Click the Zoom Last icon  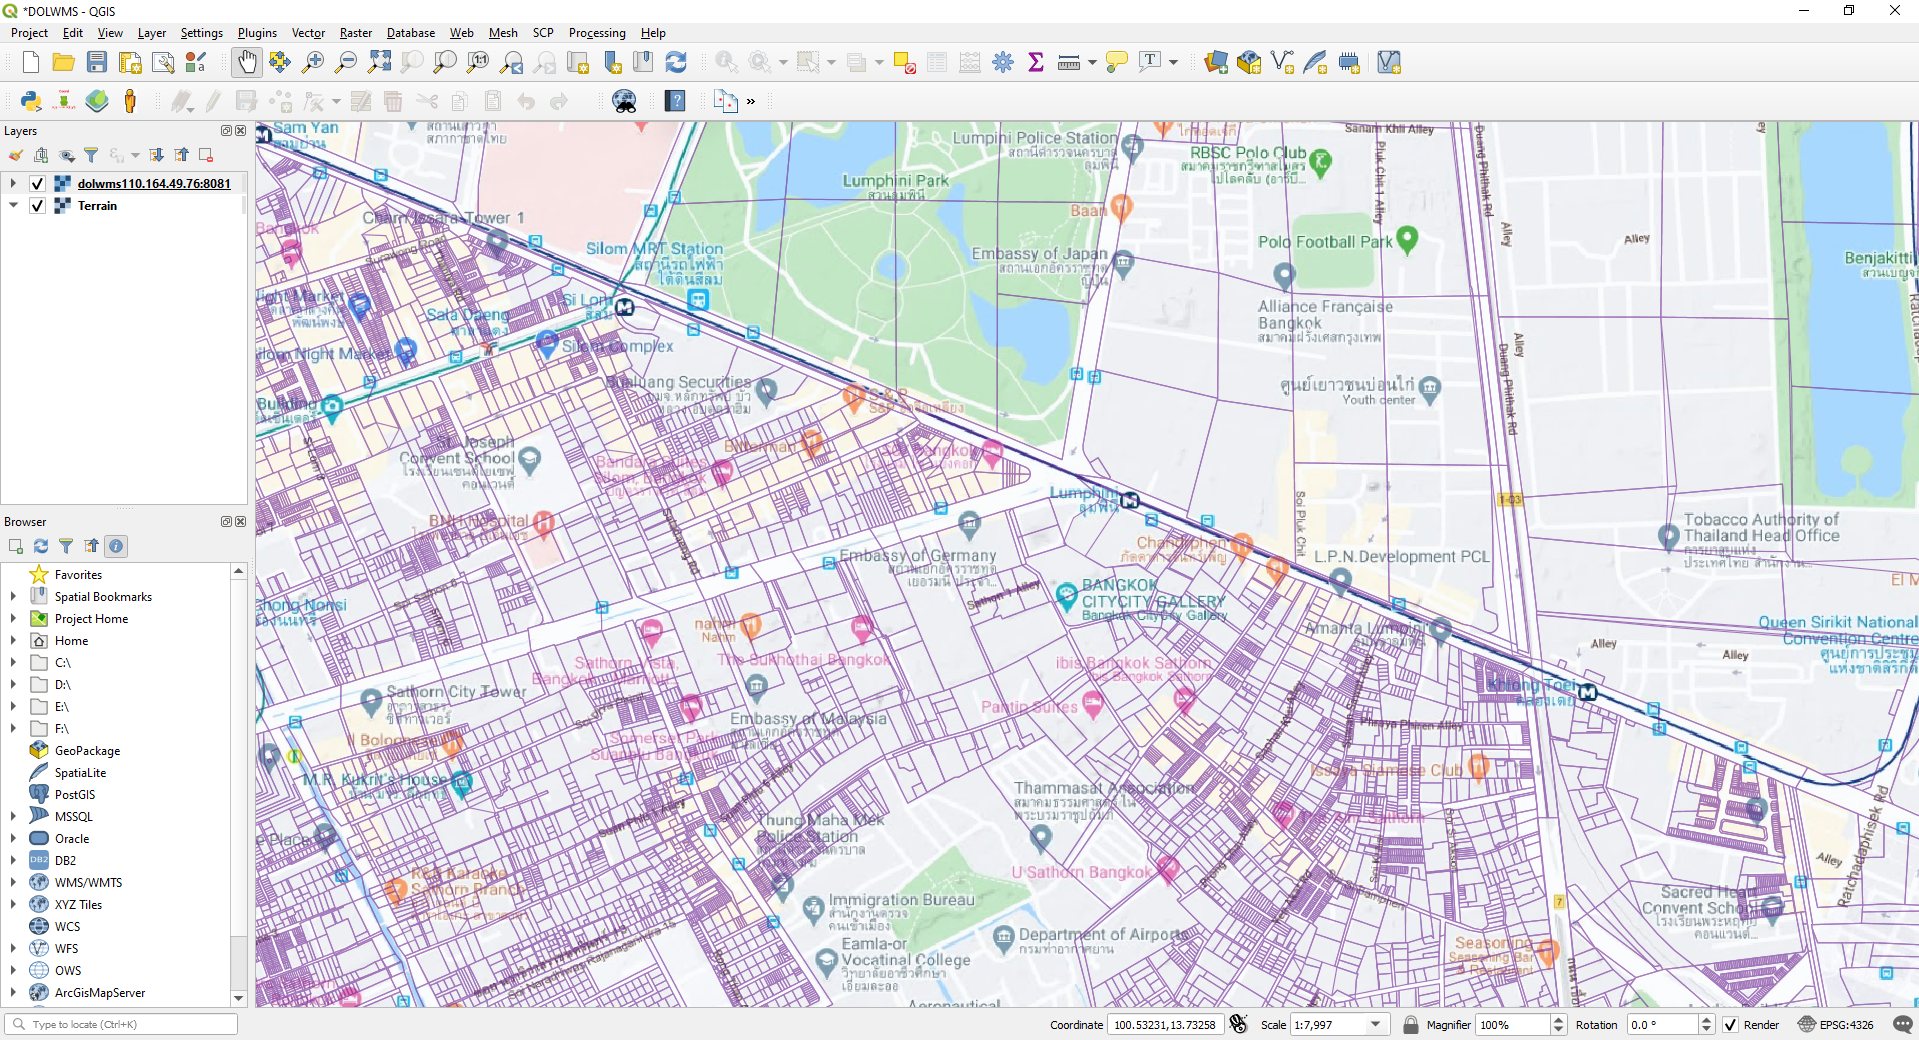click(511, 63)
